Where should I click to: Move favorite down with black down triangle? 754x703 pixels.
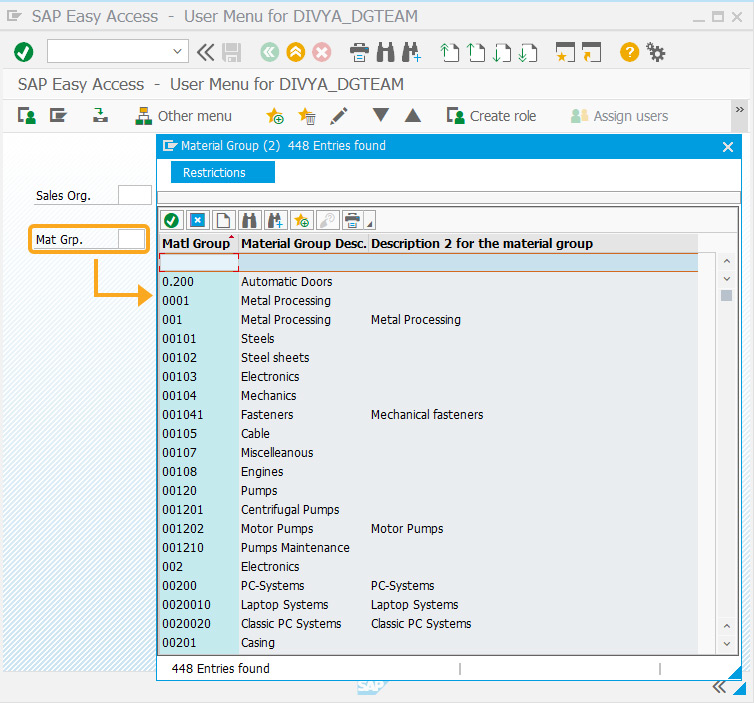(x=381, y=115)
